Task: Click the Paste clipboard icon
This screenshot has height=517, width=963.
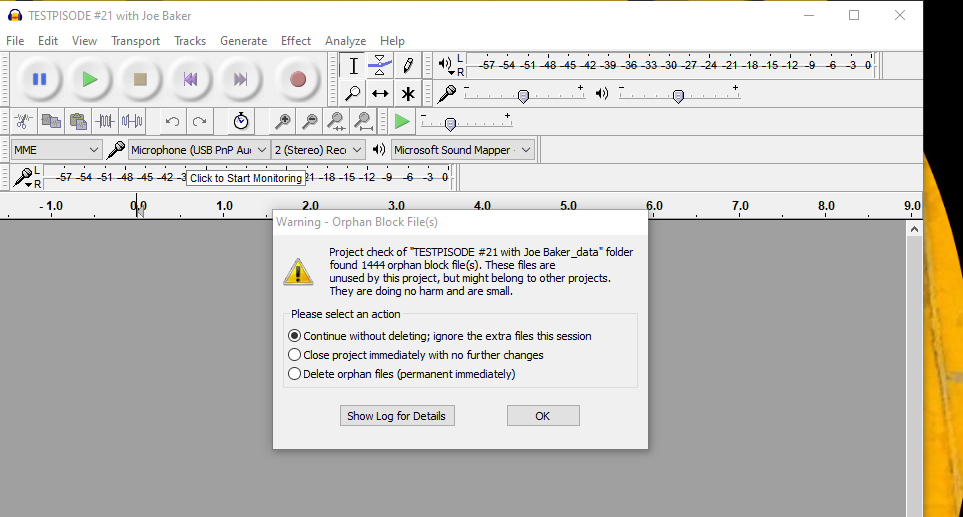Action: point(78,122)
